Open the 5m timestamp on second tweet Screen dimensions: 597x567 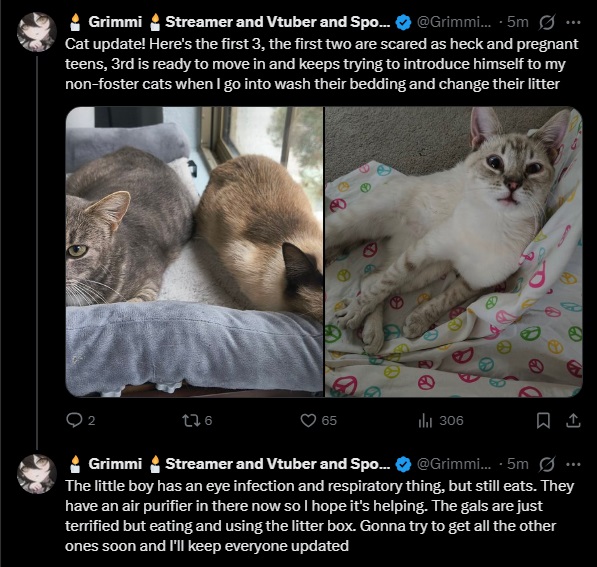tap(518, 464)
